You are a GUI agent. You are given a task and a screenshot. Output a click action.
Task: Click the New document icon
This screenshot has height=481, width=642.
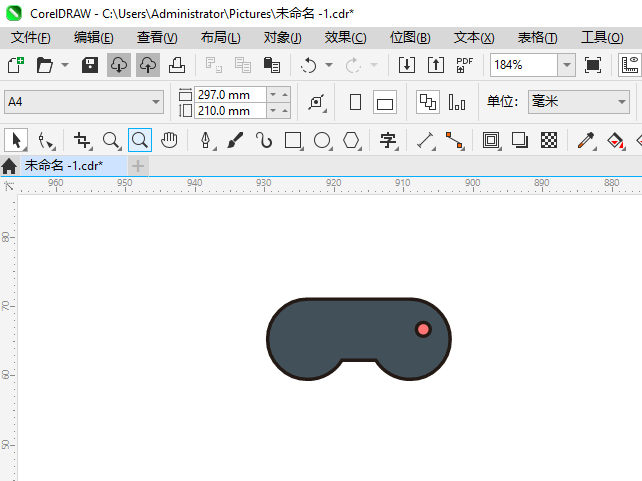point(16,65)
